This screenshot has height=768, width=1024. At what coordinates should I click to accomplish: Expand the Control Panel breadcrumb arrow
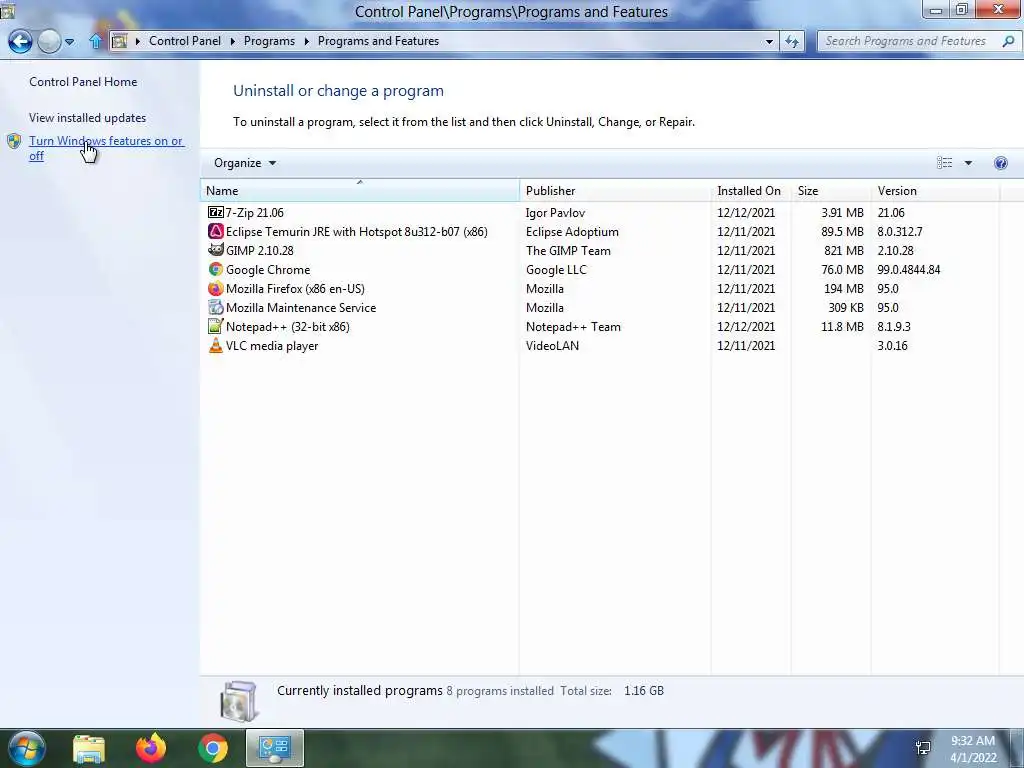click(232, 41)
